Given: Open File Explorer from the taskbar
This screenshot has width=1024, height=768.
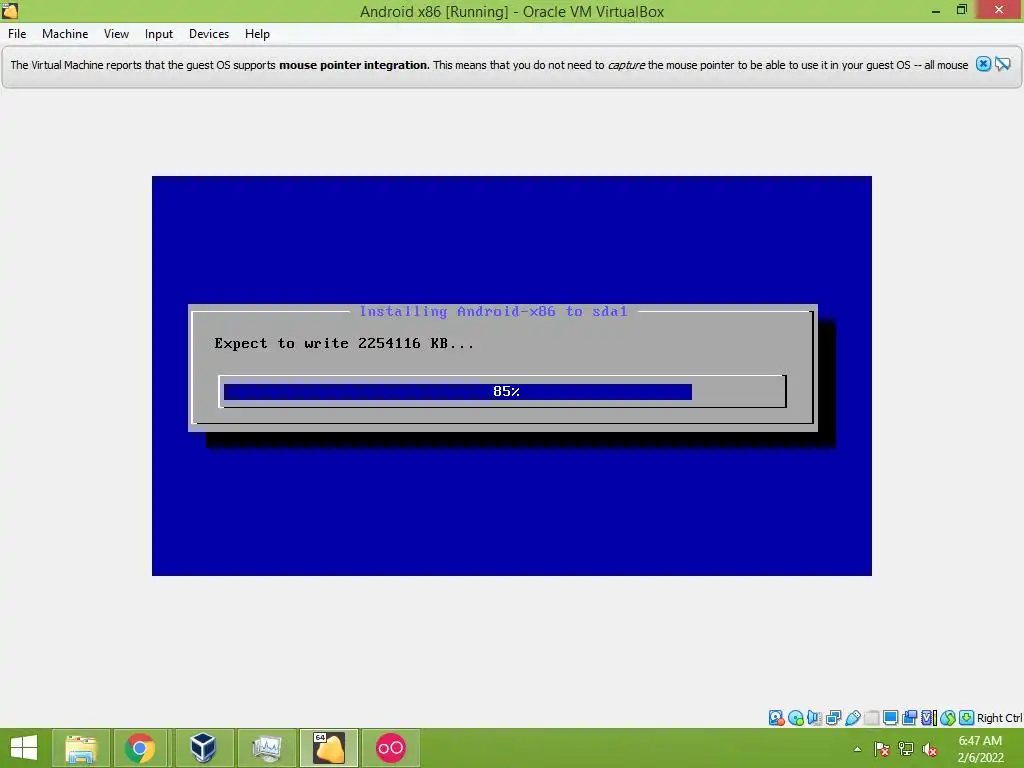Looking at the screenshot, I should click(81, 748).
